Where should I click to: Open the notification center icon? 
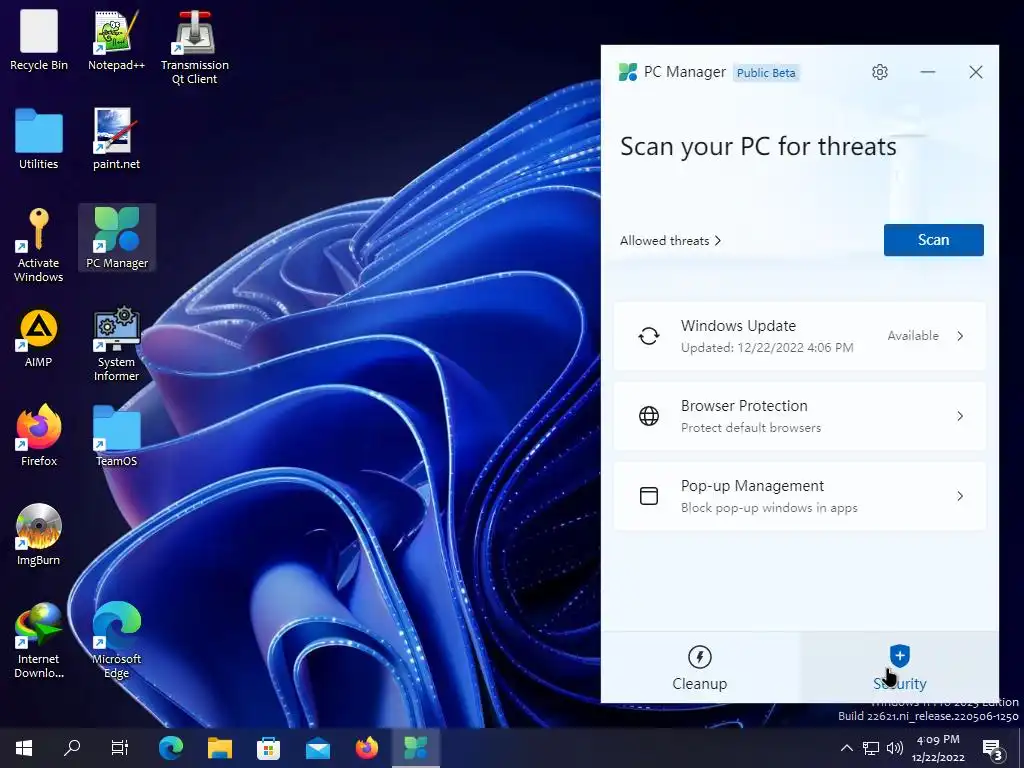[x=993, y=750]
